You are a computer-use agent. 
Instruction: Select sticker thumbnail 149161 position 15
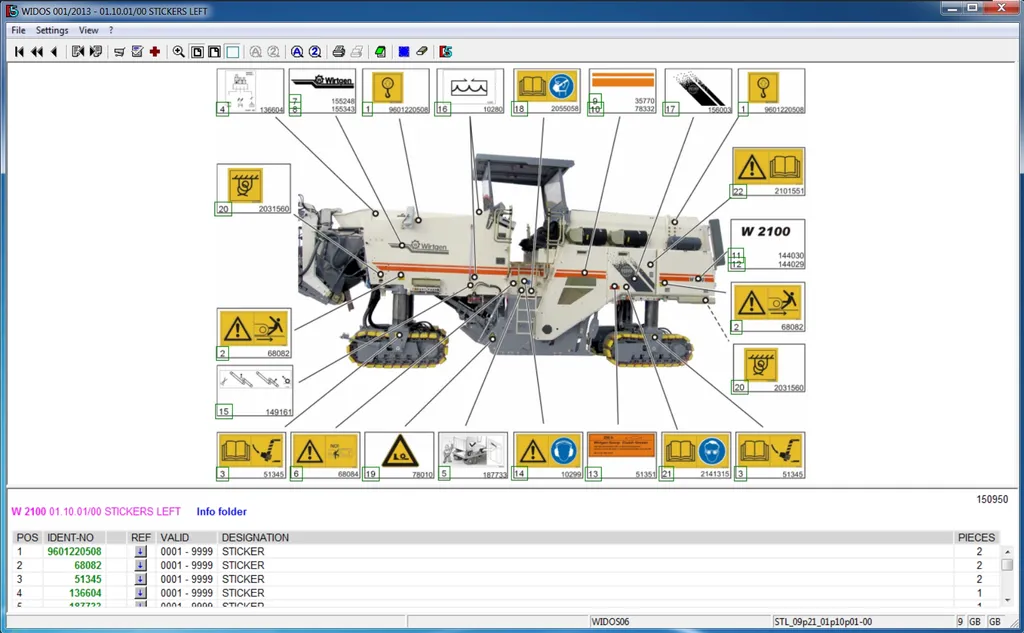click(x=254, y=391)
